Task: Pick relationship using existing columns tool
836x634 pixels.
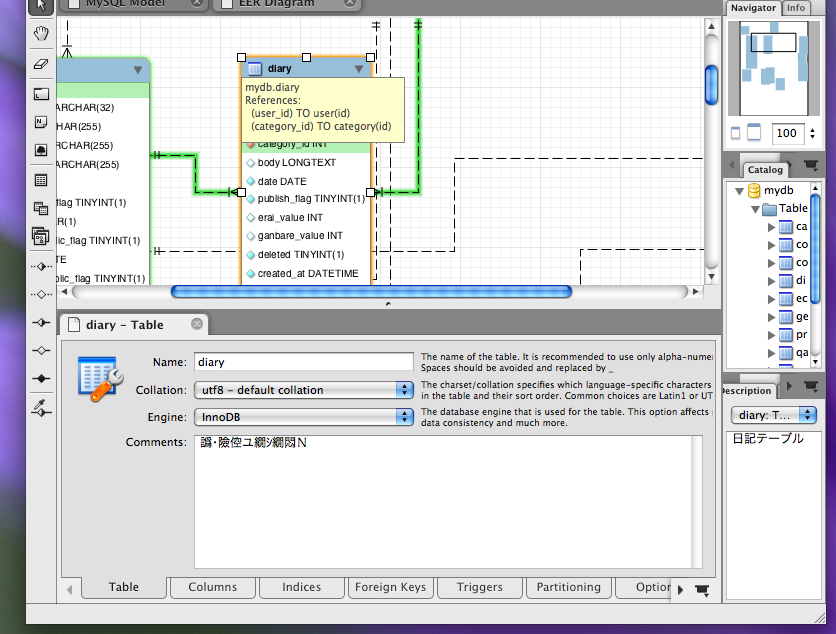Action: pos(40,408)
